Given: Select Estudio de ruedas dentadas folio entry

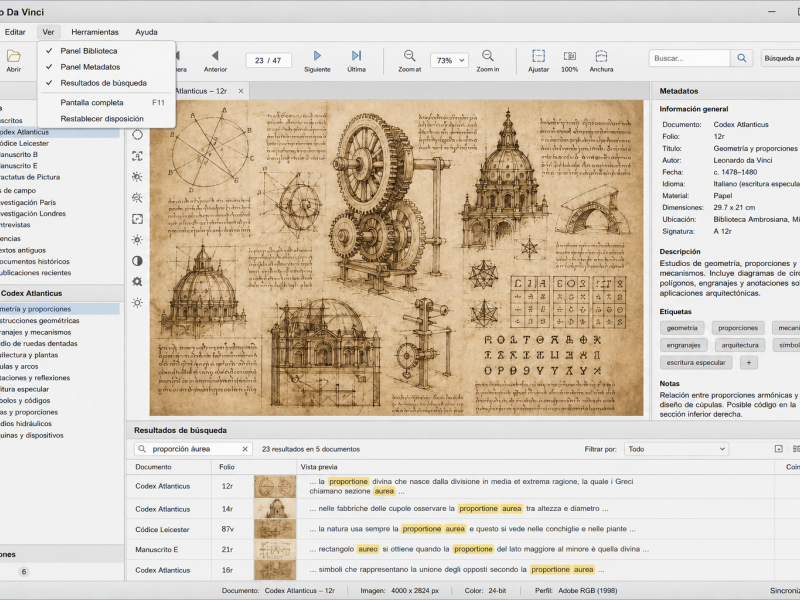Looking at the screenshot, I should (x=39, y=343).
